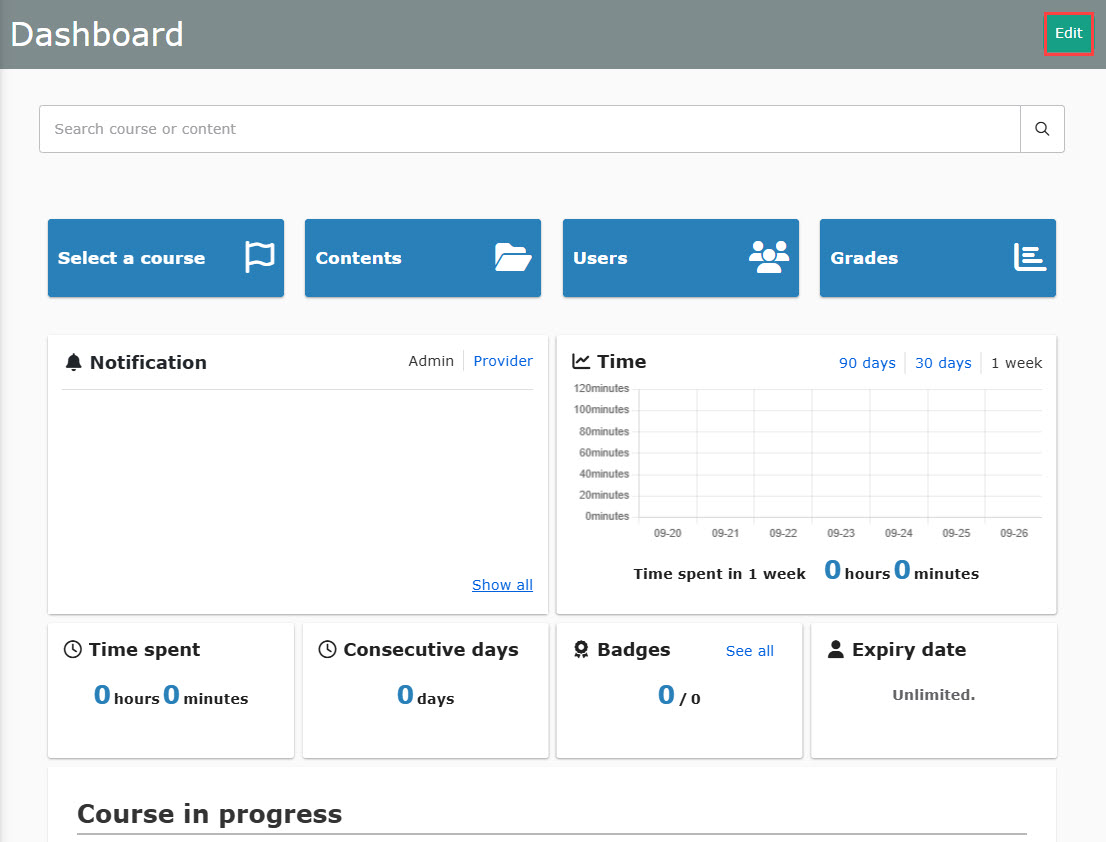Switch to the Provider notification tab
The height and width of the screenshot is (842, 1106).
click(503, 361)
